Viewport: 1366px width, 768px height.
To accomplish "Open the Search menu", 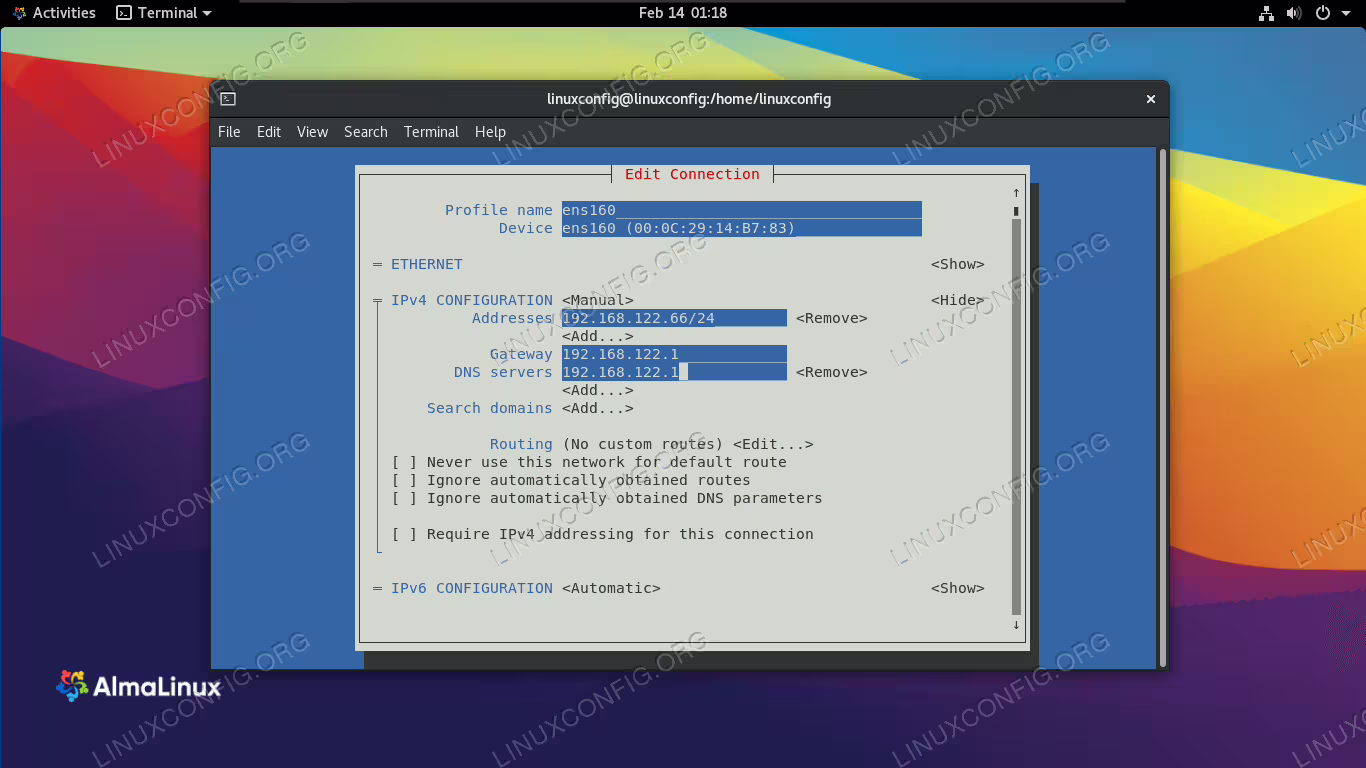I will [366, 132].
